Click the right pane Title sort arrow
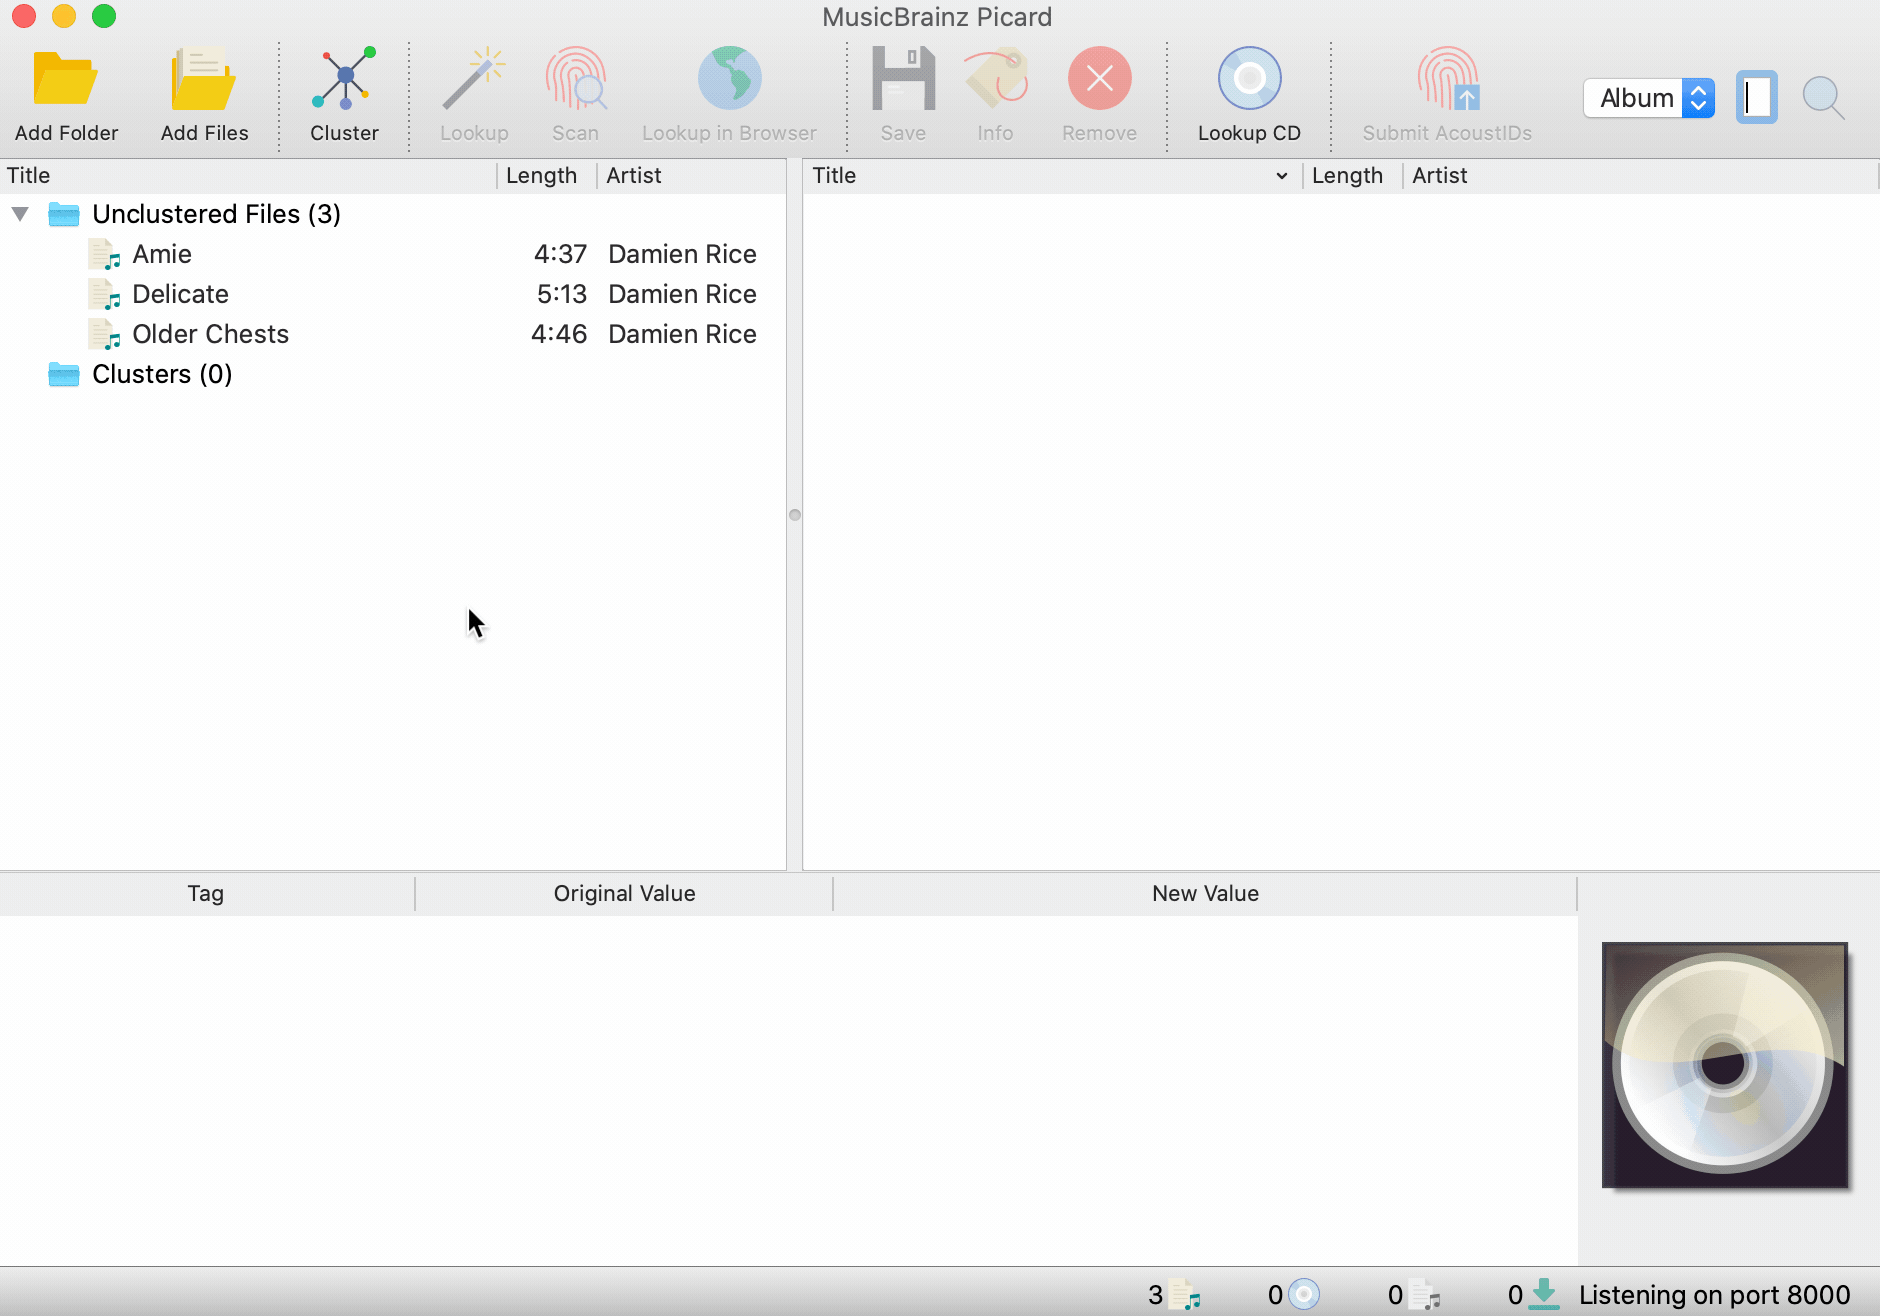Screen dimensions: 1880x1316 click(x=1281, y=176)
